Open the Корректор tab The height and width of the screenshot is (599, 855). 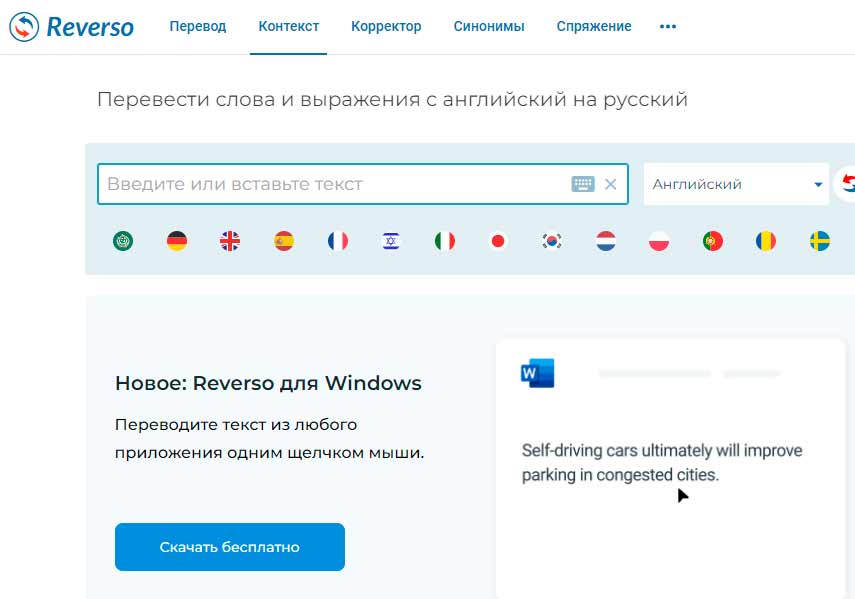386,27
